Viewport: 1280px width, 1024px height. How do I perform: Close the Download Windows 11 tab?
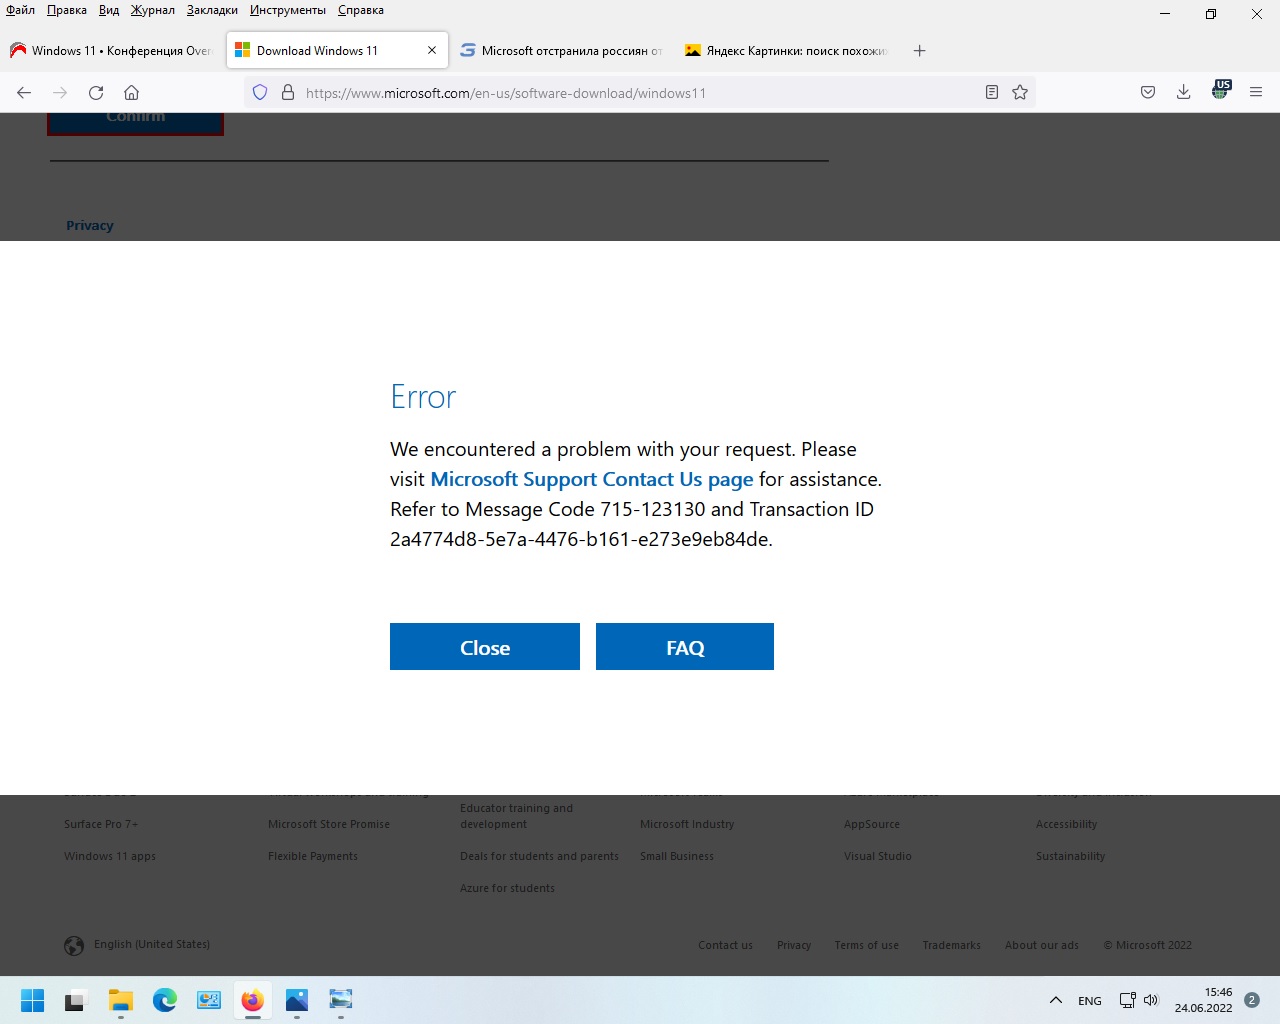pos(432,50)
